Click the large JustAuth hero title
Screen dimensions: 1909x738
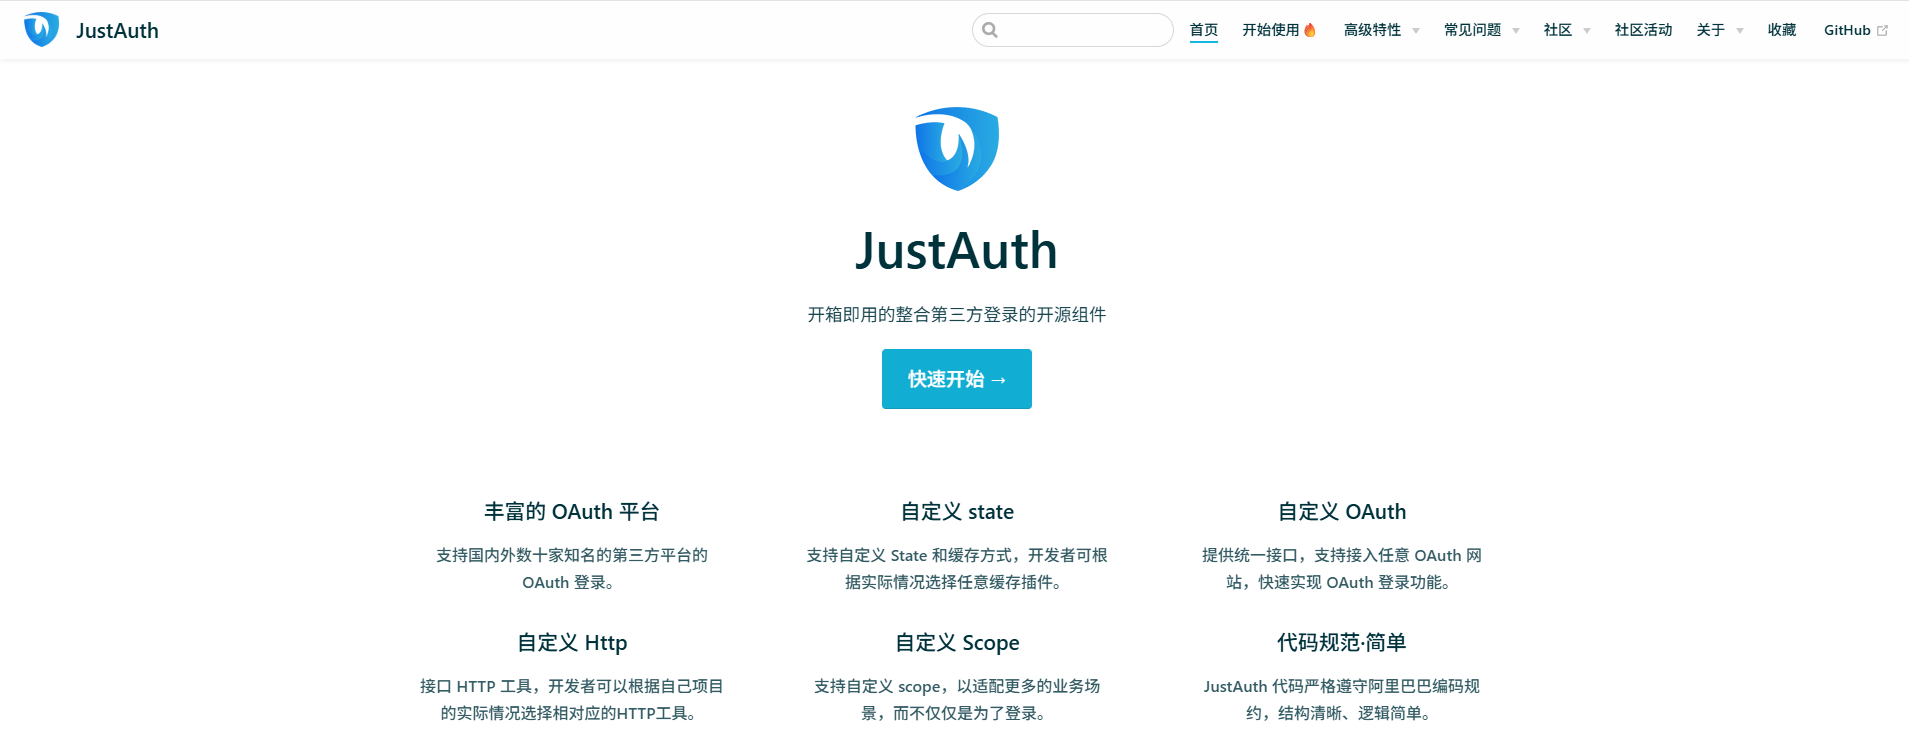pos(957,250)
